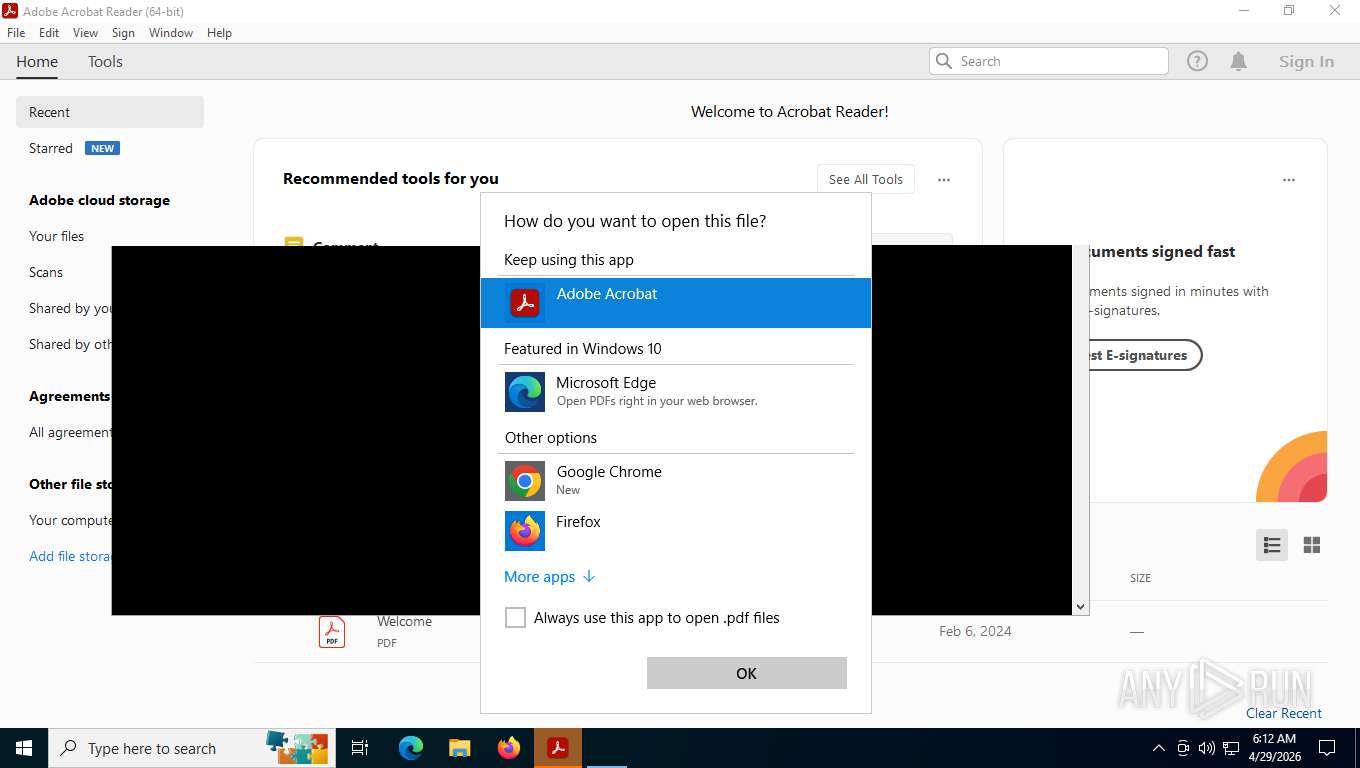Click the taskbar clock
Screen dimensions: 1360x768
(1274, 748)
